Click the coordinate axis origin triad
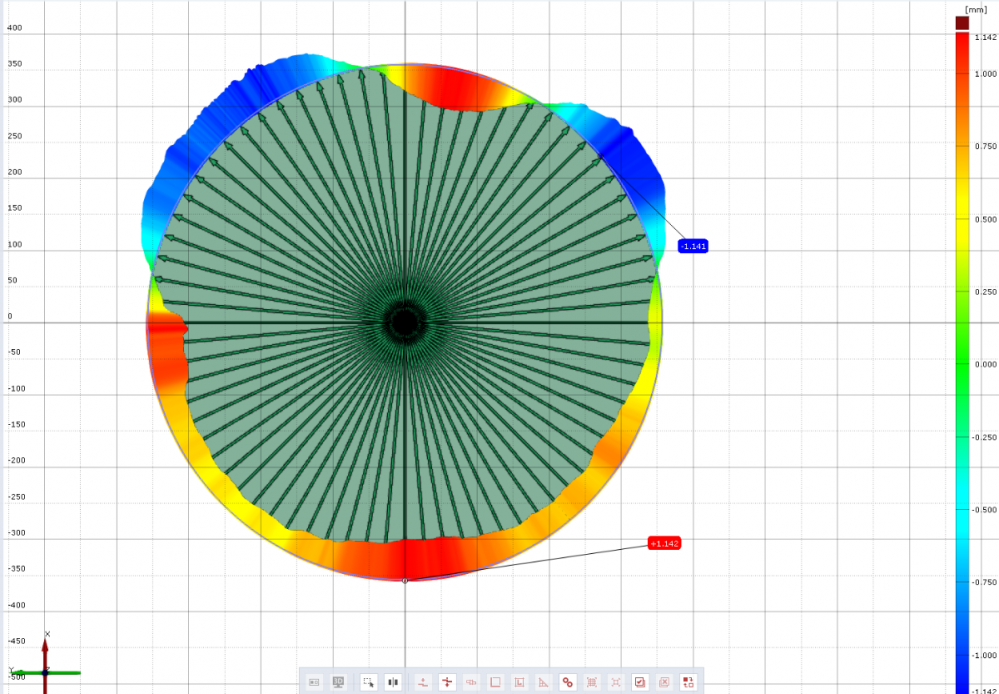This screenshot has height=694, width=999. [x=45, y=672]
